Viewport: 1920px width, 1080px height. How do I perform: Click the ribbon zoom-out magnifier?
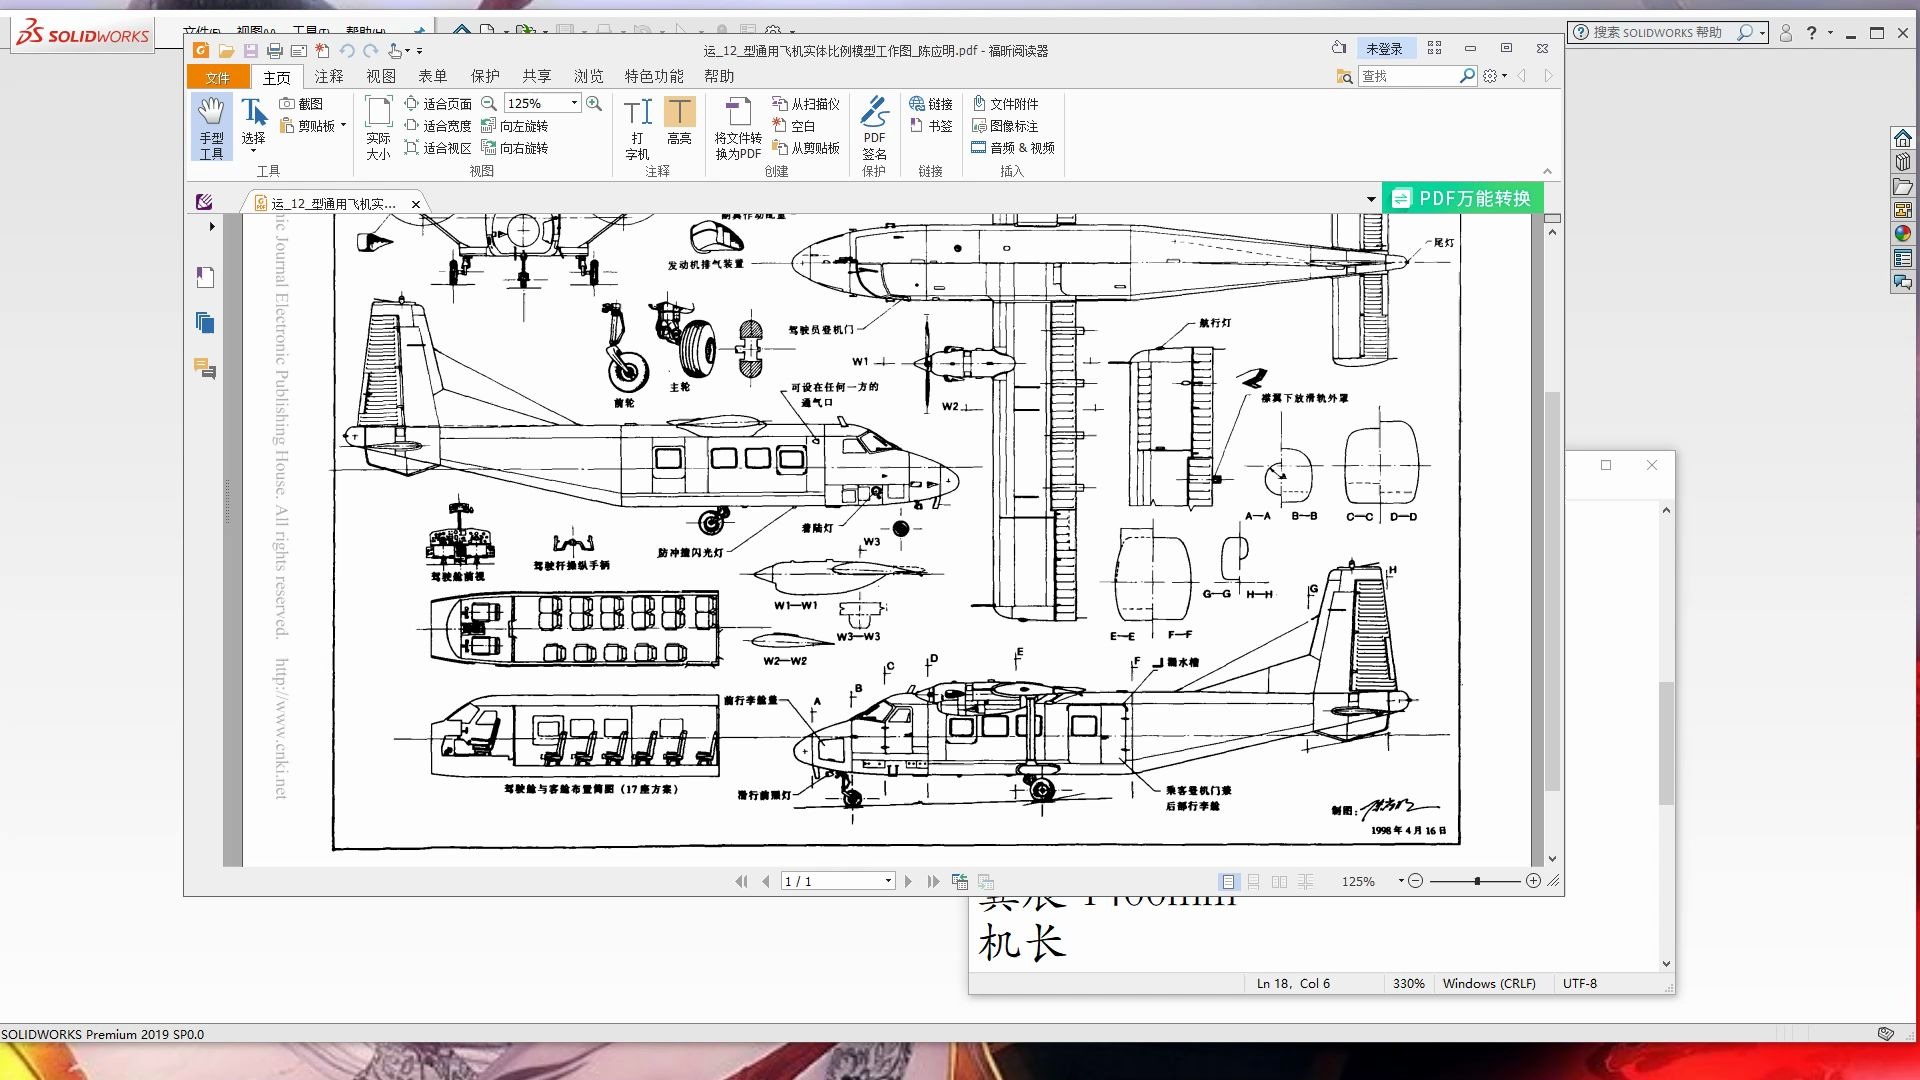point(489,103)
